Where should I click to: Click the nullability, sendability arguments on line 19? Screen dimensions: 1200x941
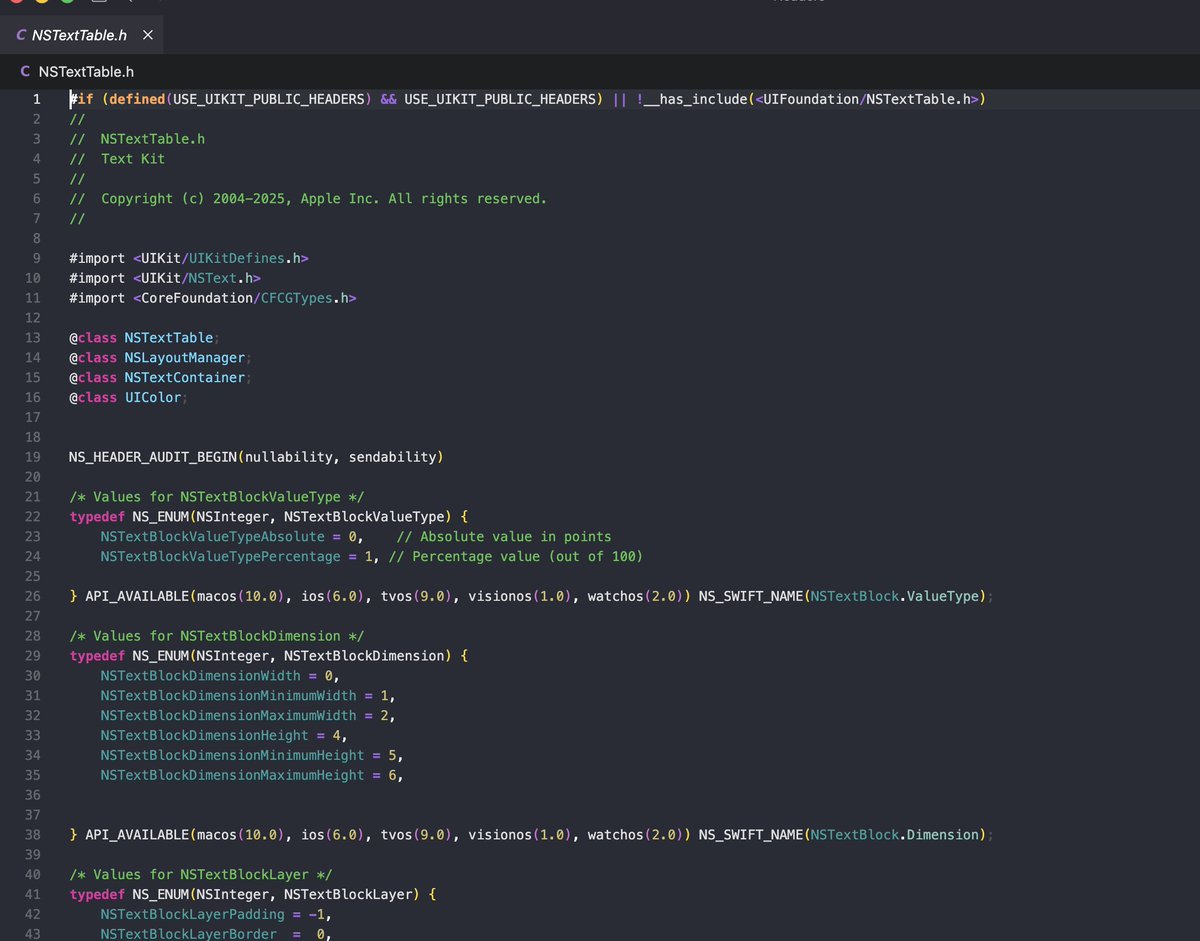[340, 457]
